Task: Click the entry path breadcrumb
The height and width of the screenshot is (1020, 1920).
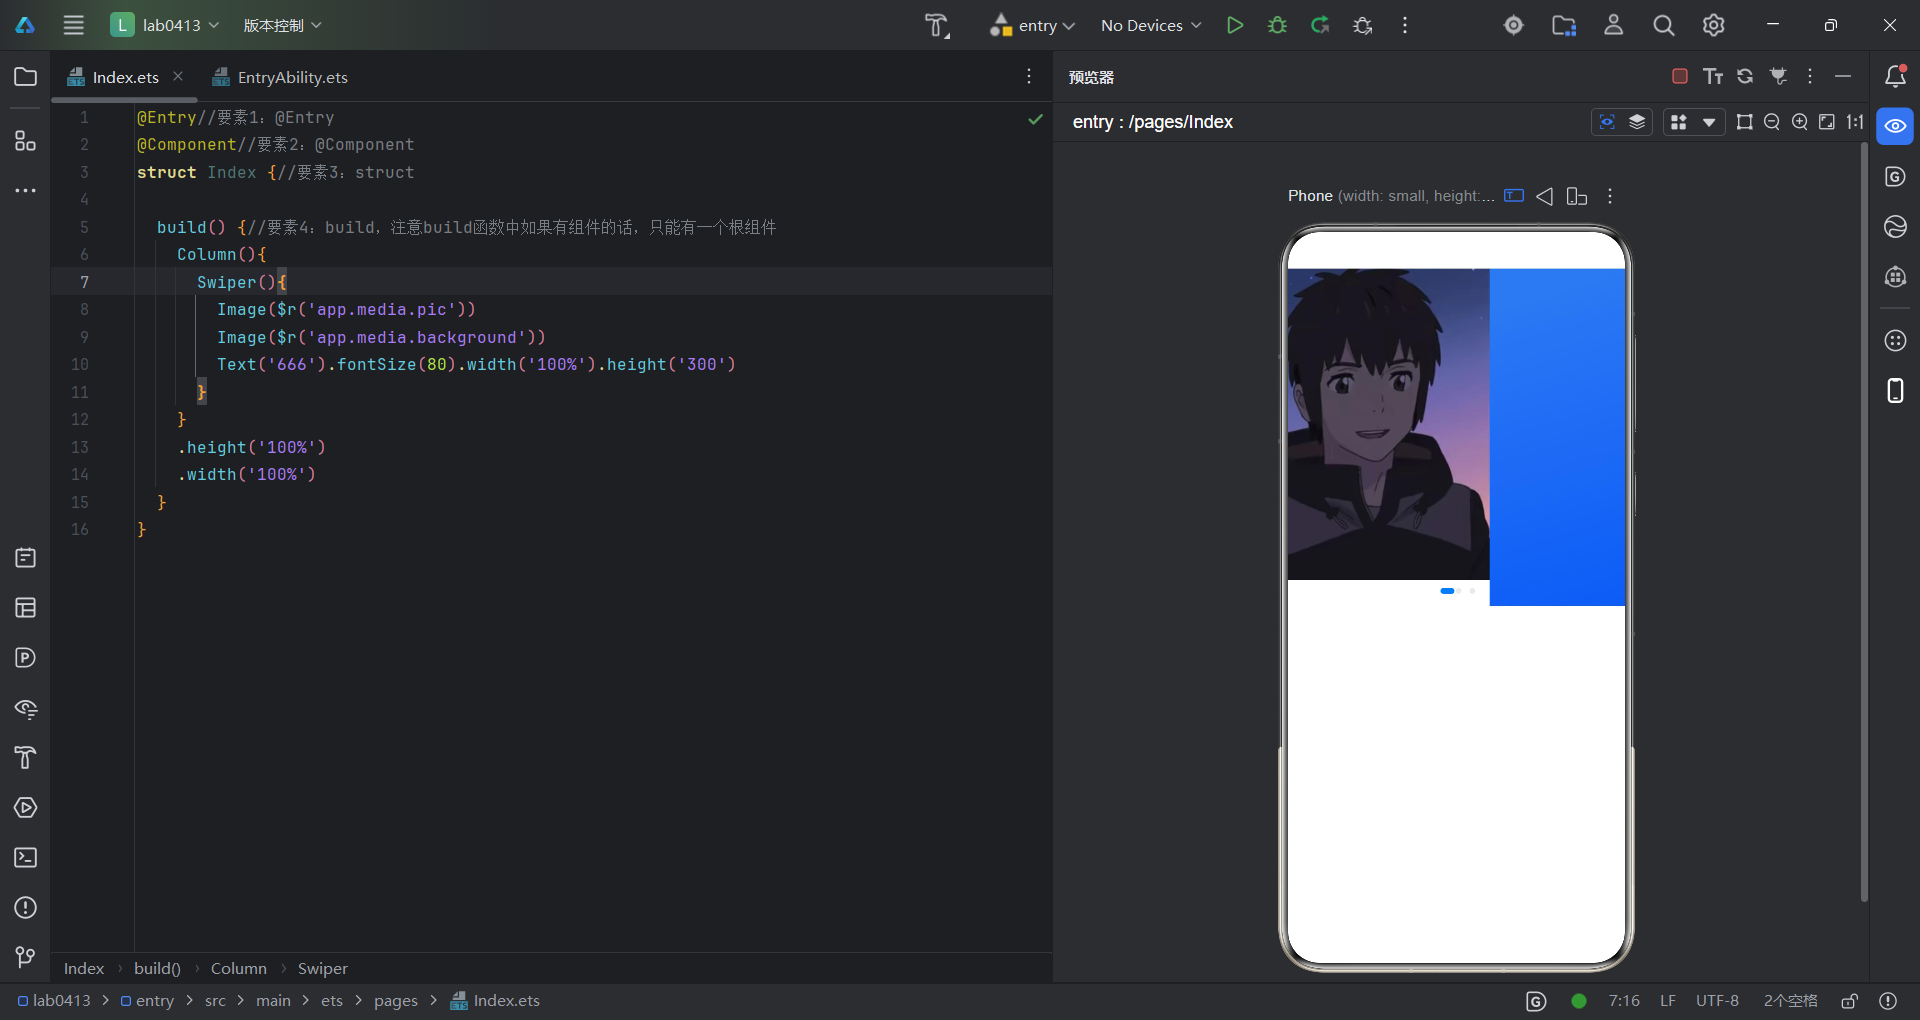Action: point(148,1000)
